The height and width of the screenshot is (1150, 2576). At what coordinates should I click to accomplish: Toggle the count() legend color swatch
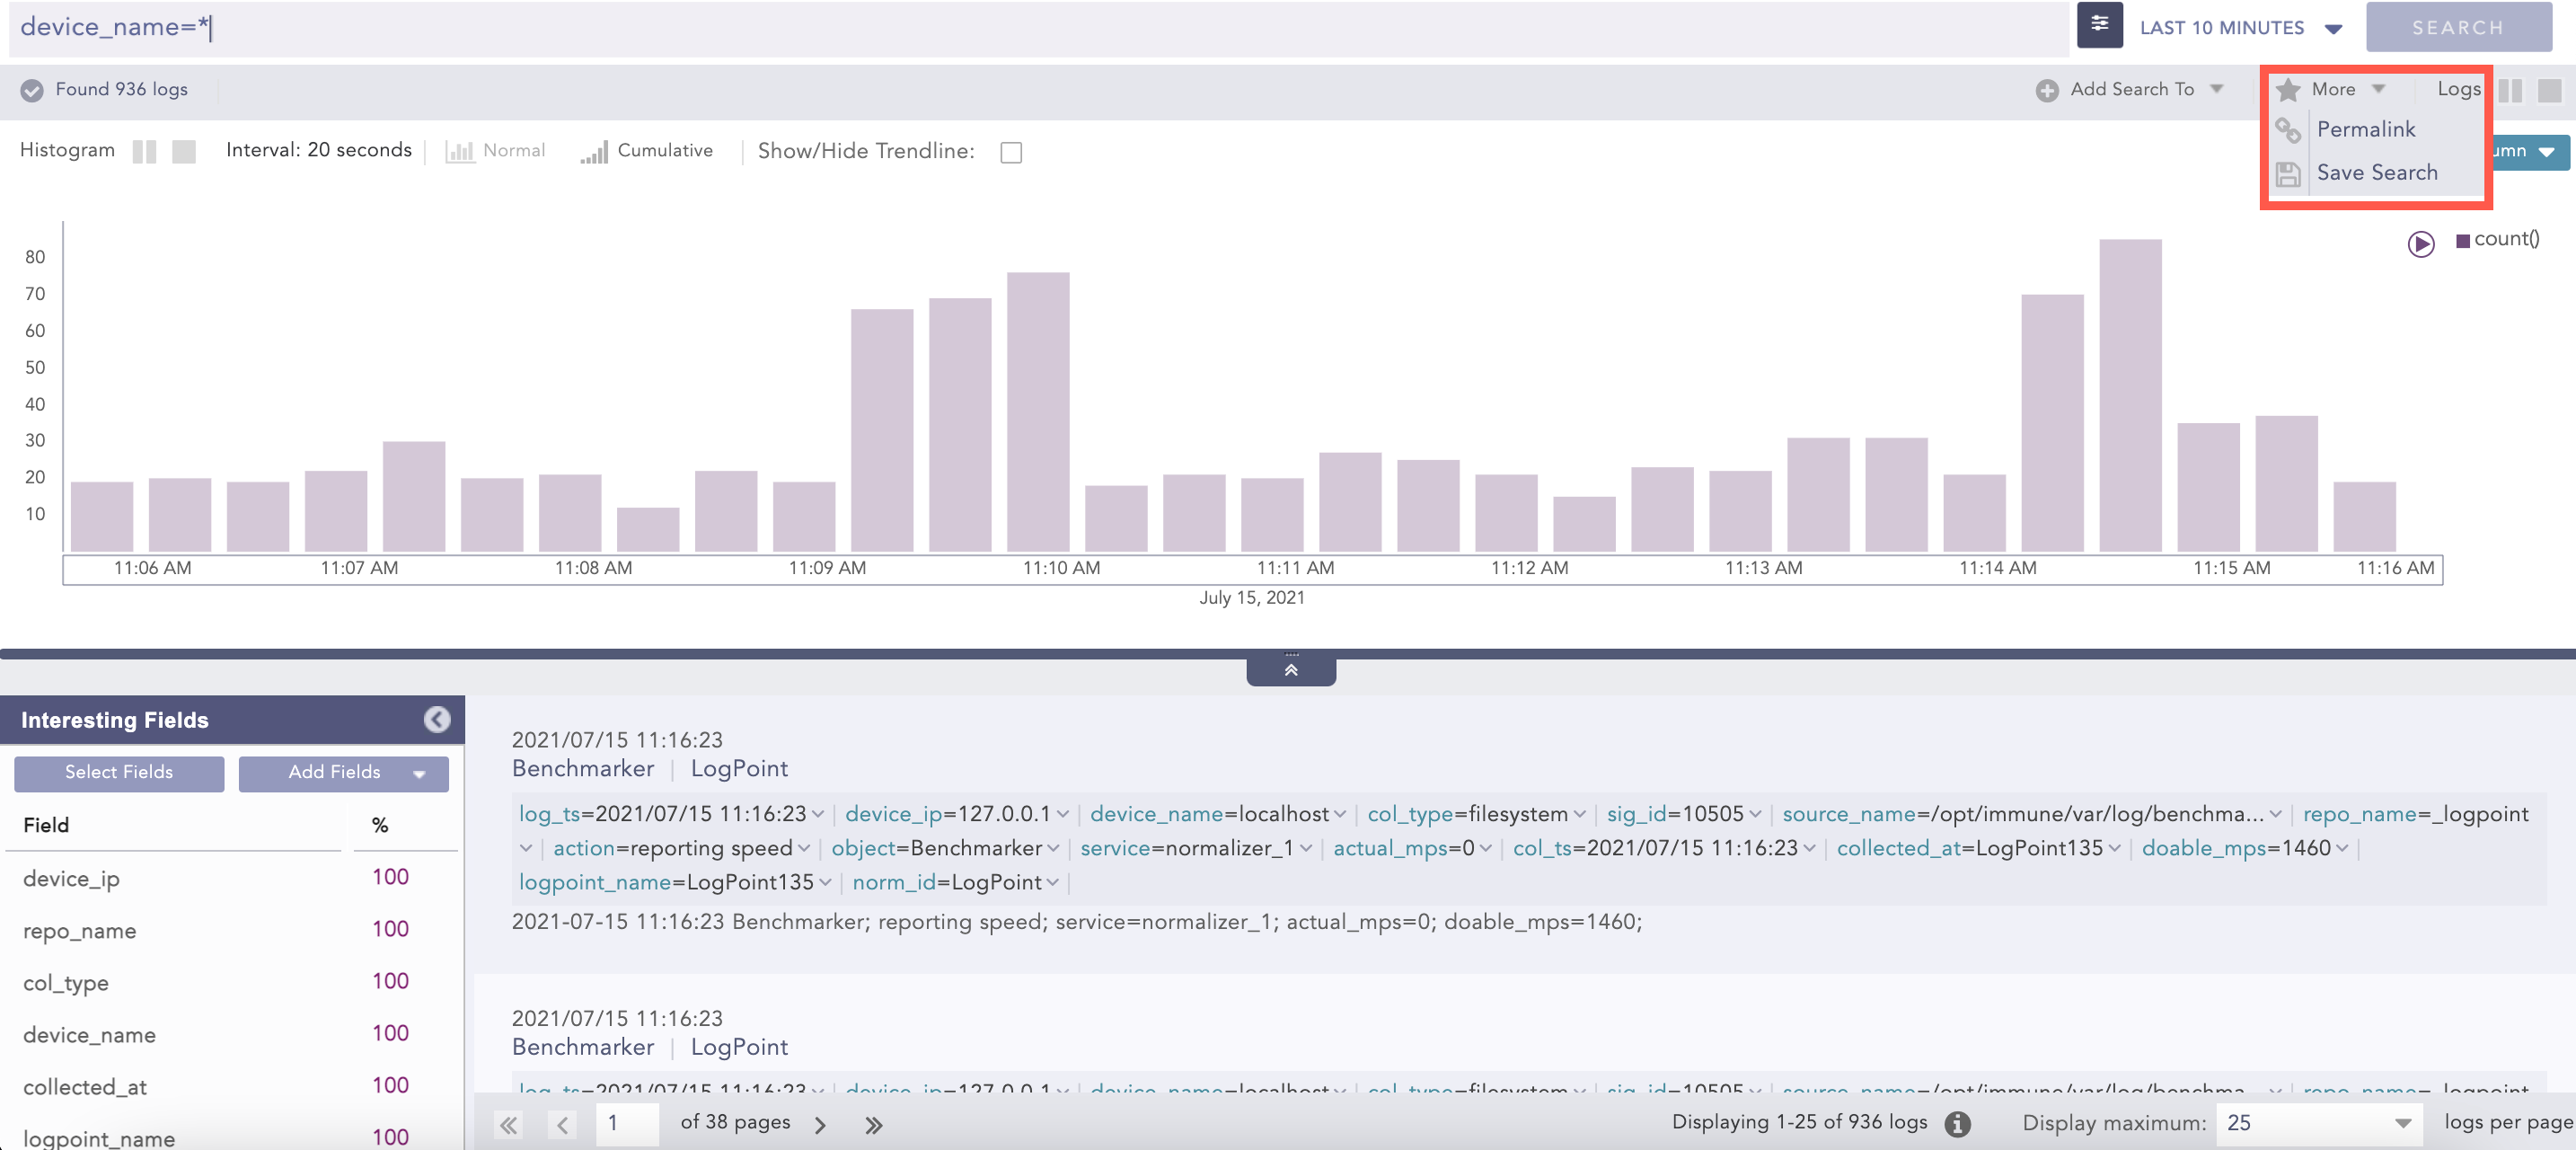(2462, 240)
